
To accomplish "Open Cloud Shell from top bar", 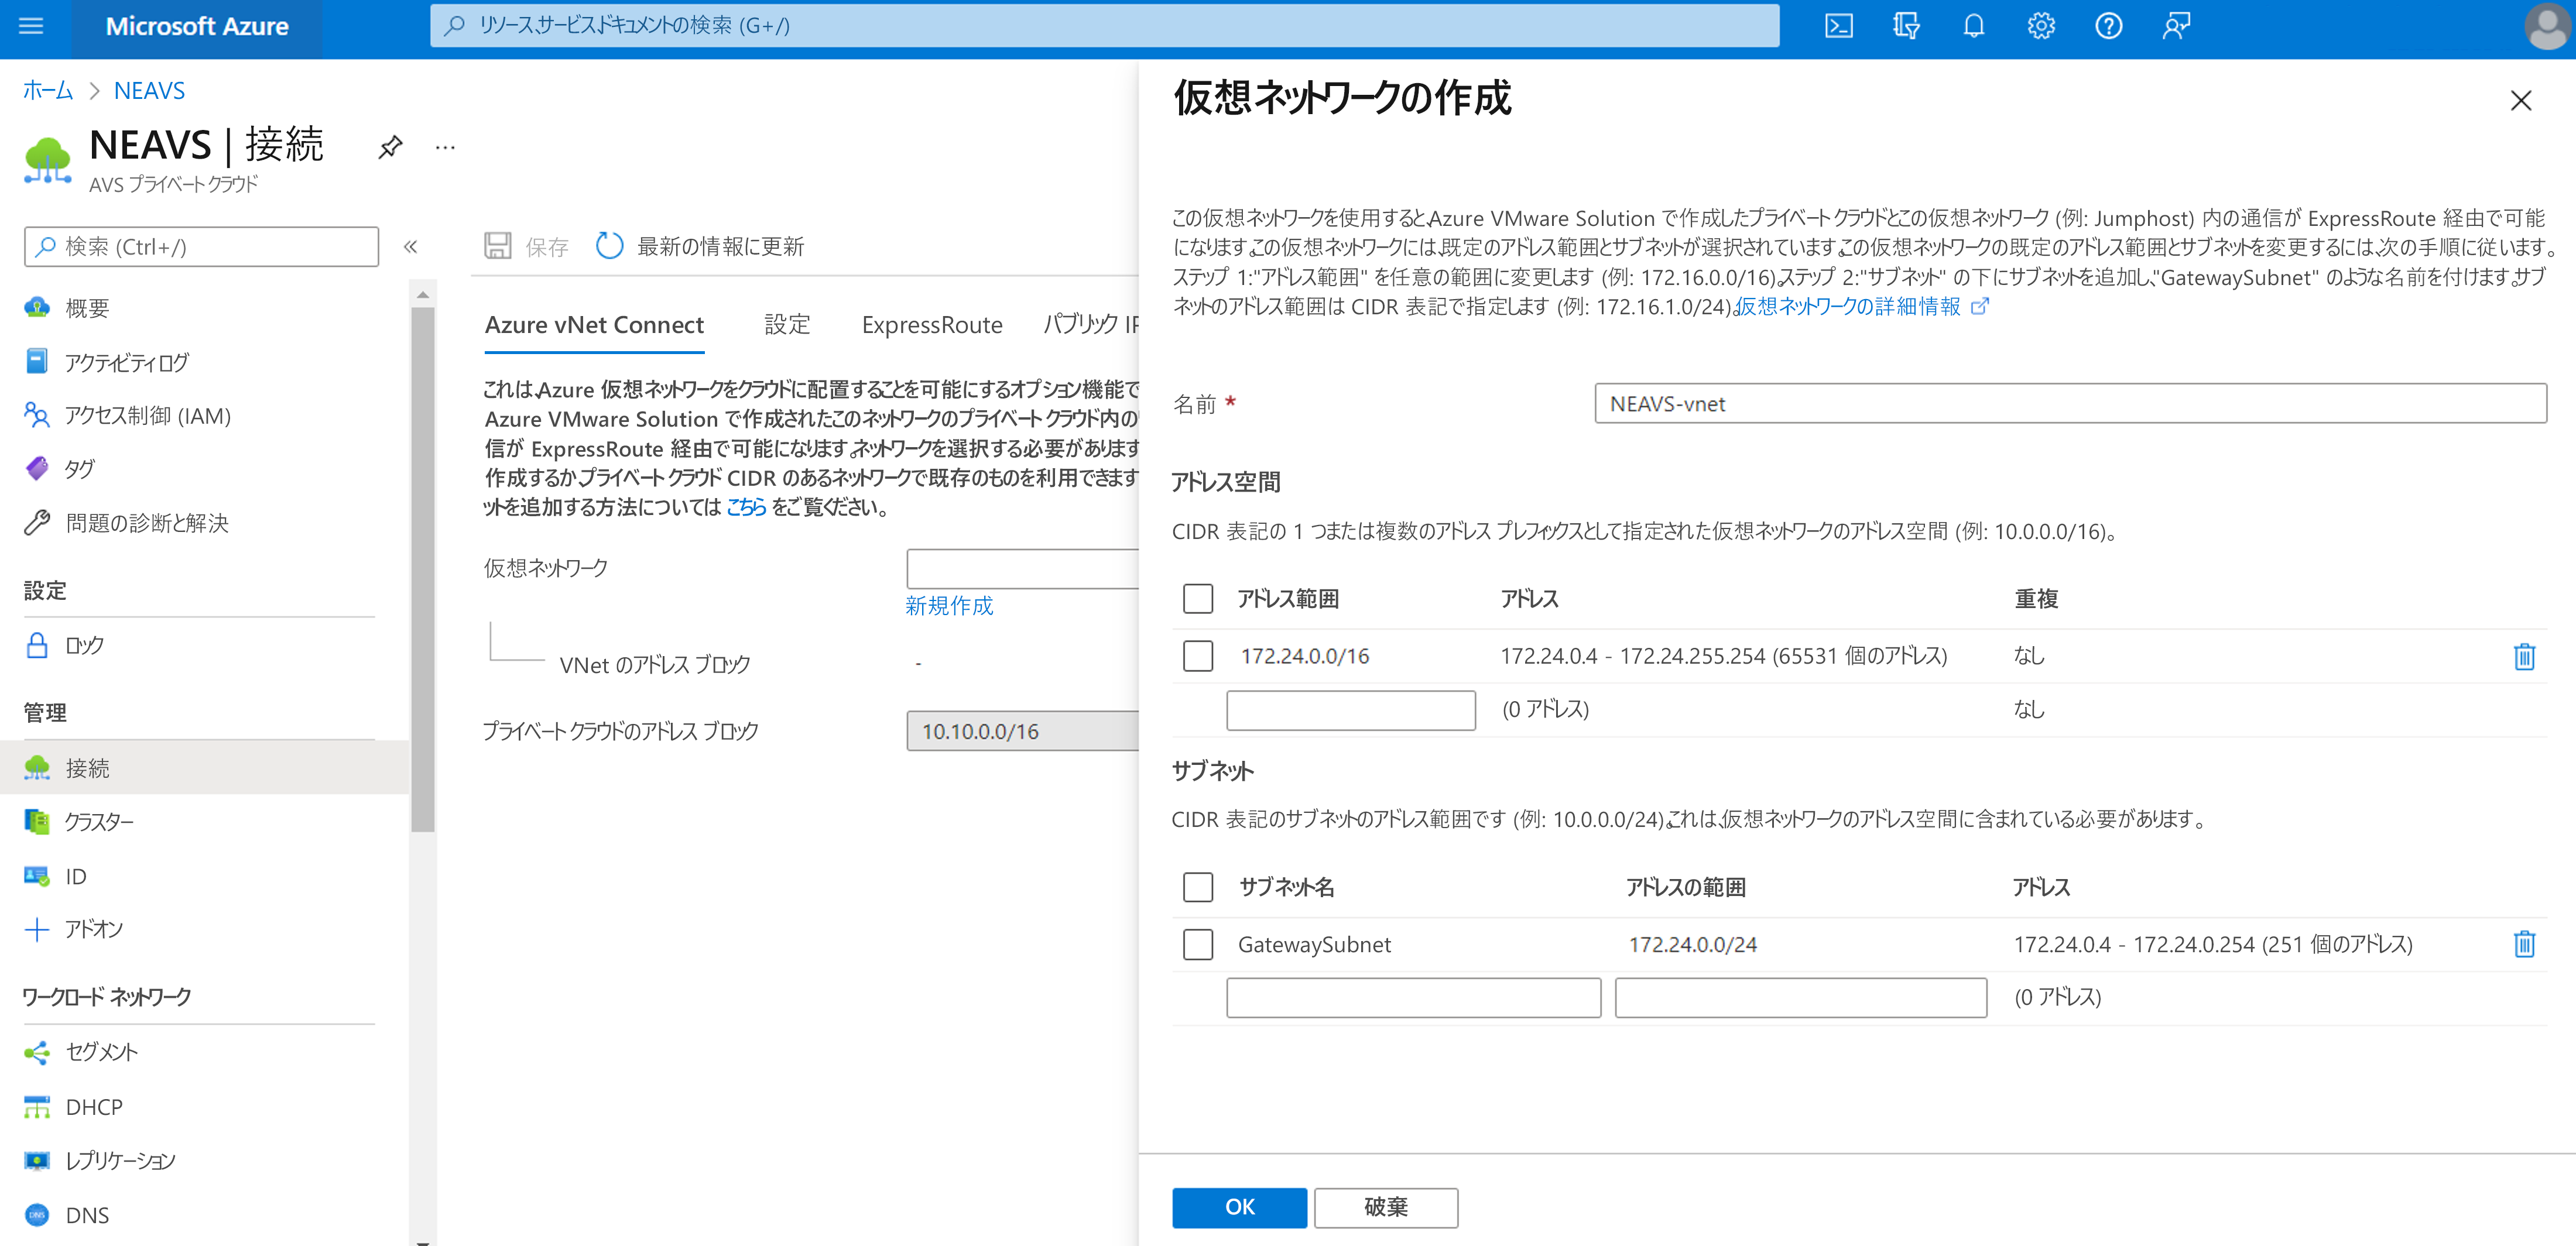I will tap(1838, 26).
